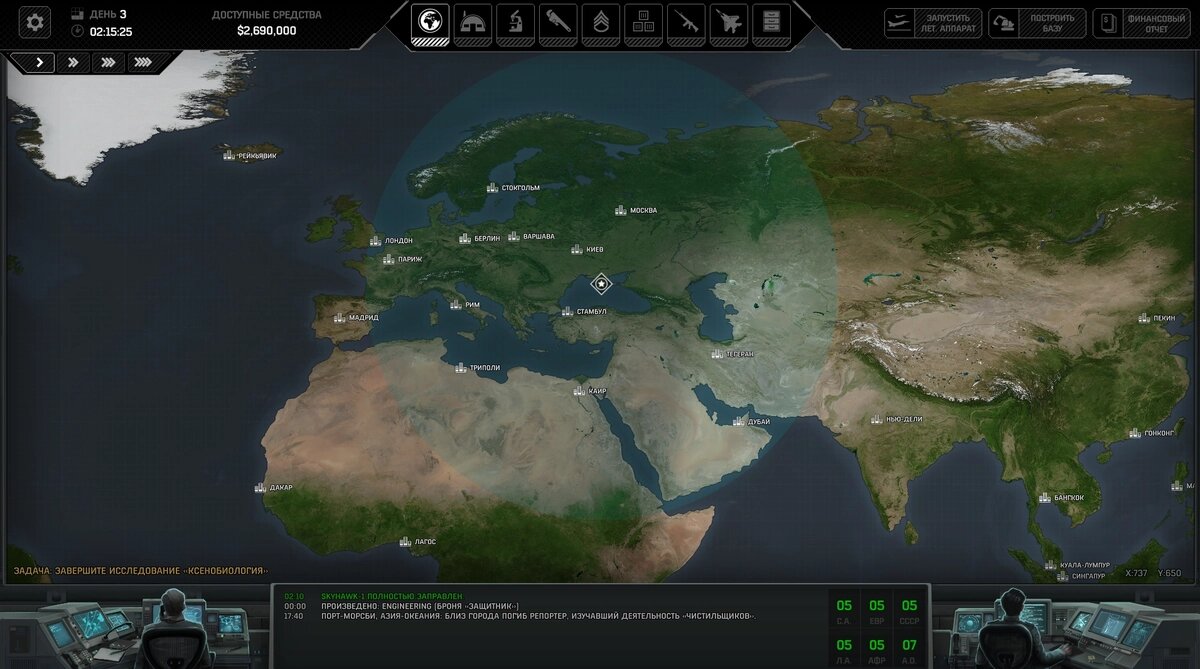1200x669 pixels.
Task: Open the aircraft jet fighter tab
Action: pos(729,24)
